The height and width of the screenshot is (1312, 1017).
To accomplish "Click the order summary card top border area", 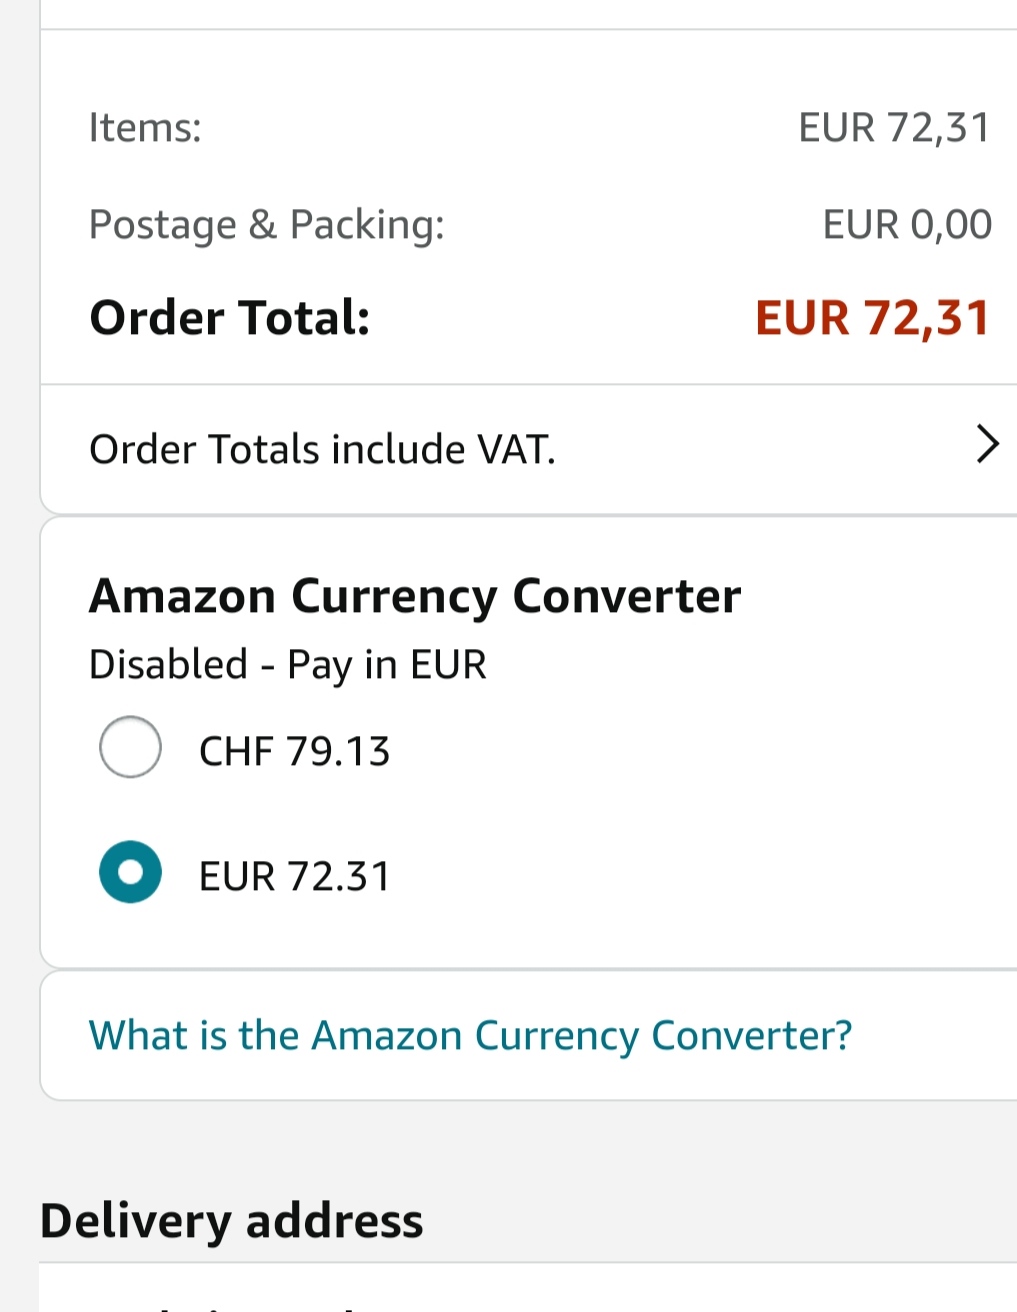I will tap(528, 30).
